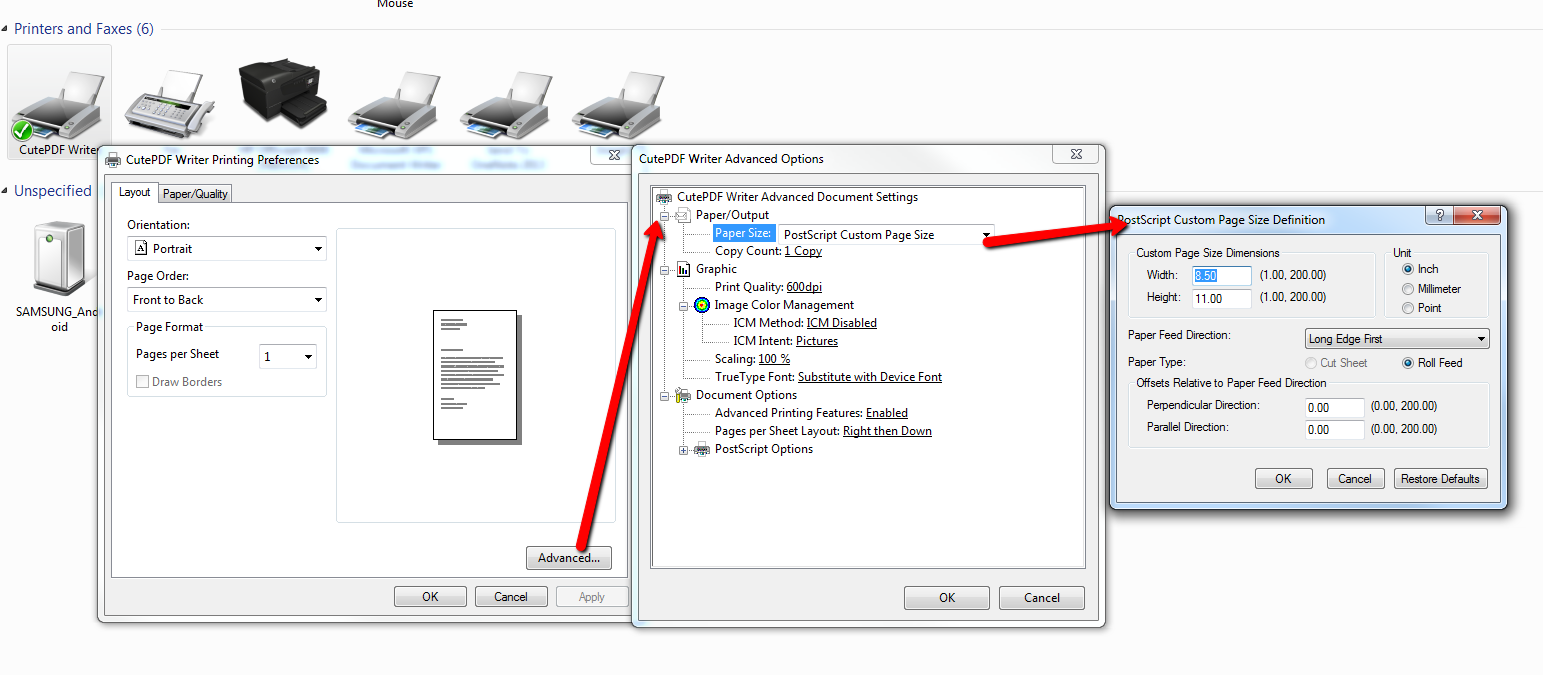Select the Roll Feed paper type
This screenshot has width=1543, height=675.
coord(1408,363)
